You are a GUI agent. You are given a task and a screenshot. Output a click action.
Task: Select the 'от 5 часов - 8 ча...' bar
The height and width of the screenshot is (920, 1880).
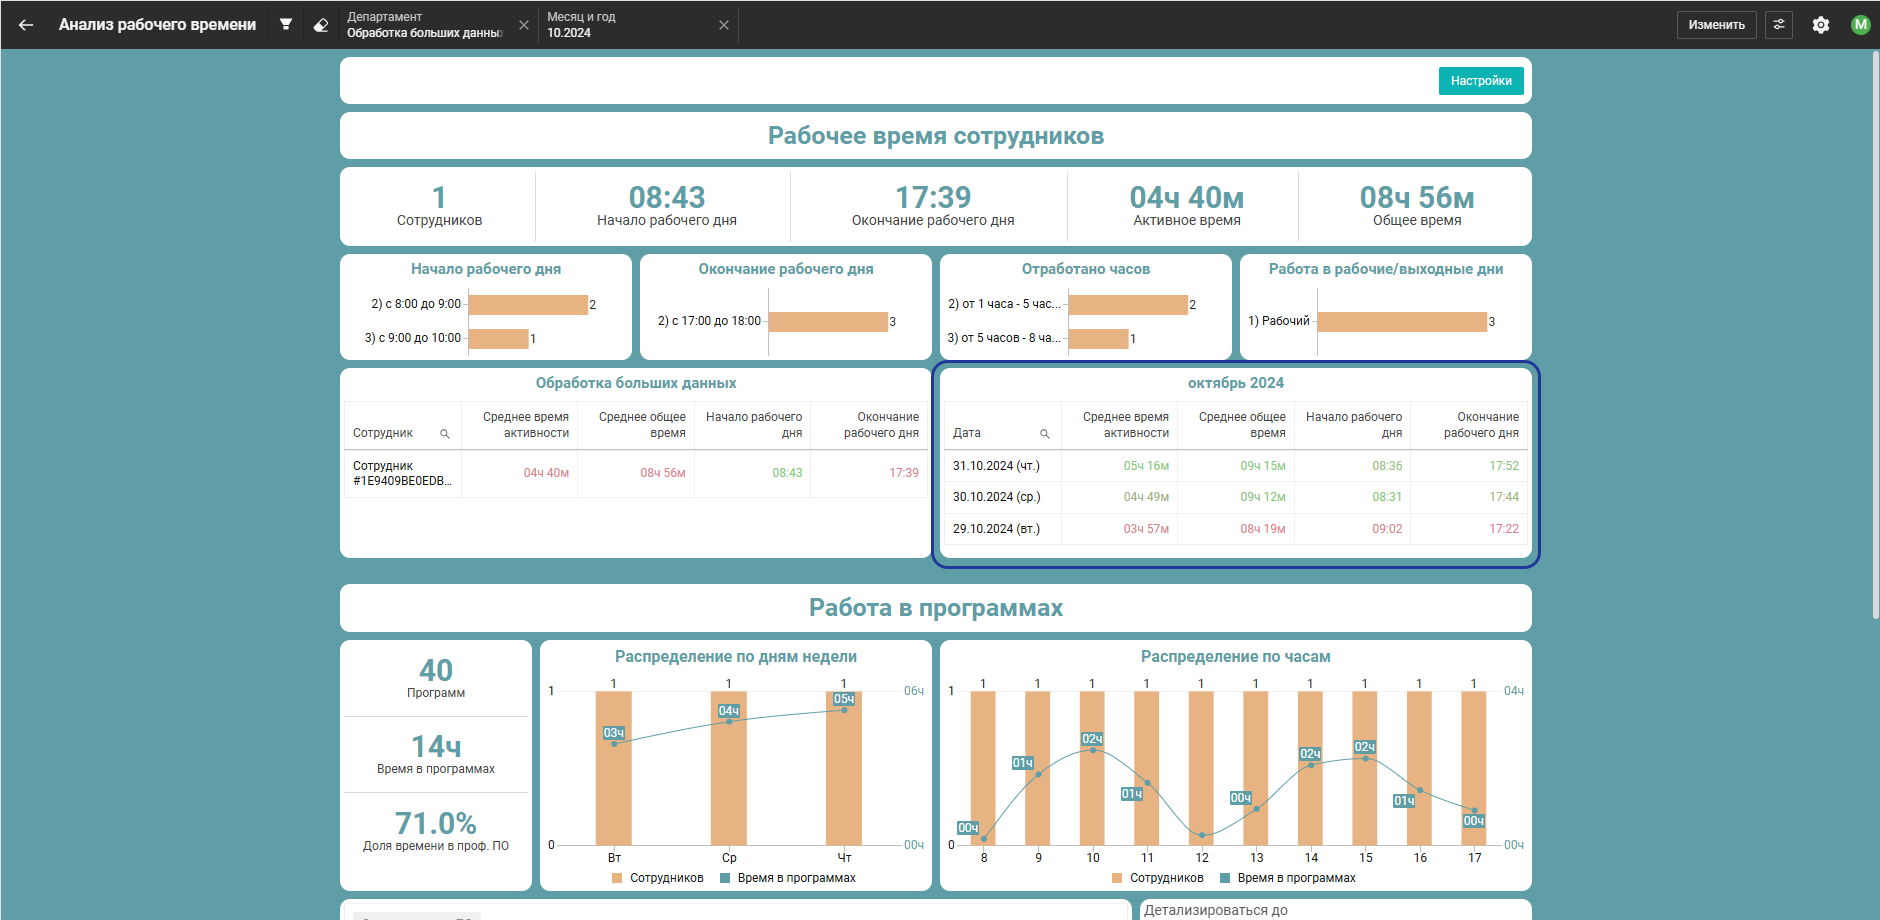[x=1098, y=338]
